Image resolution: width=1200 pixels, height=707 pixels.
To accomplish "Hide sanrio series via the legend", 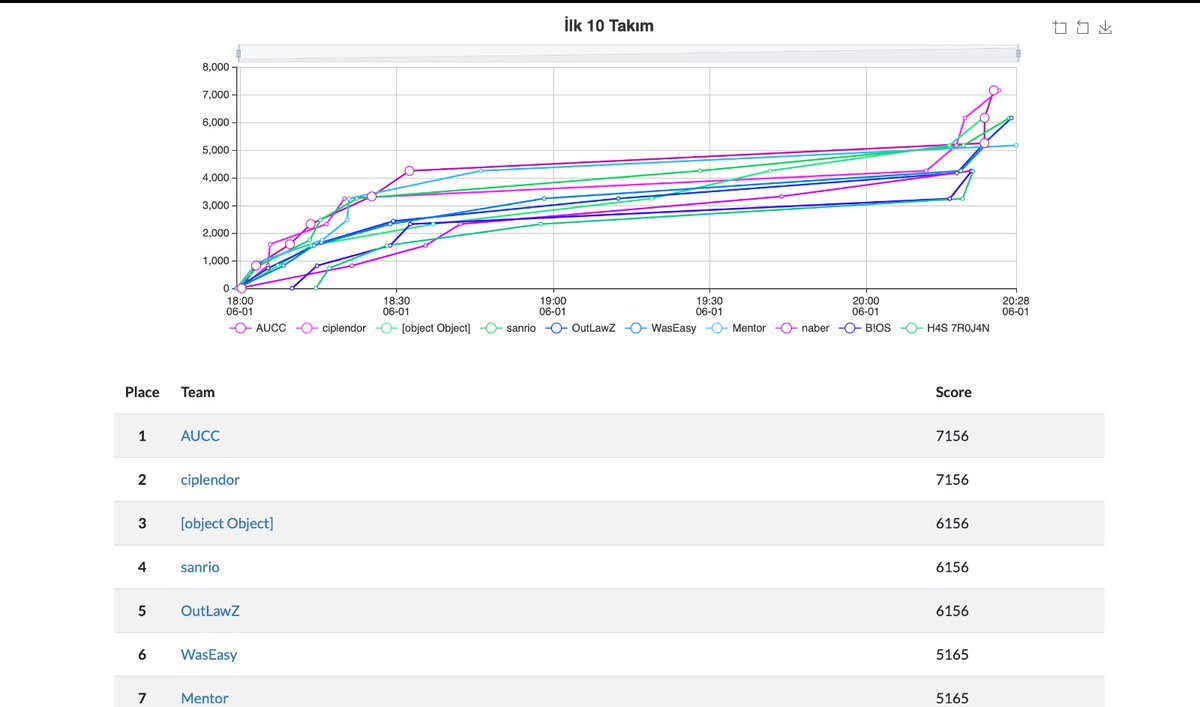I will 508,327.
